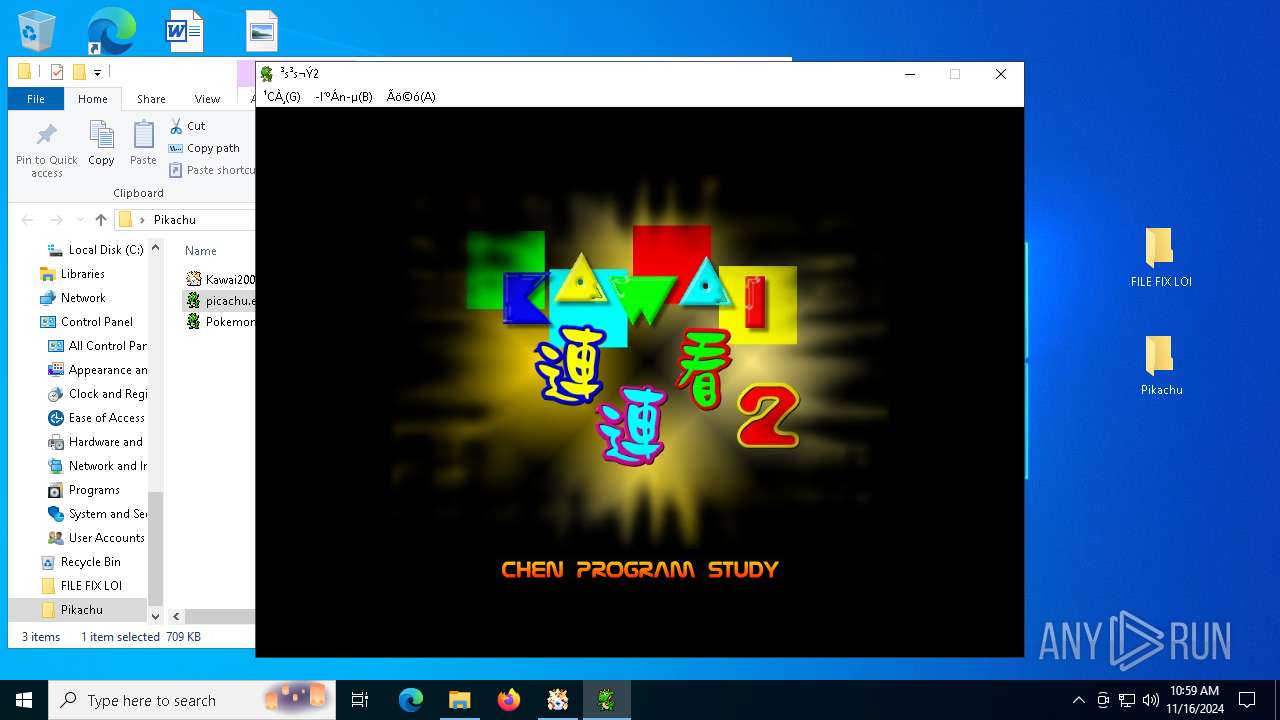Open the third menu (A) in game window

pyautogui.click(x=411, y=97)
